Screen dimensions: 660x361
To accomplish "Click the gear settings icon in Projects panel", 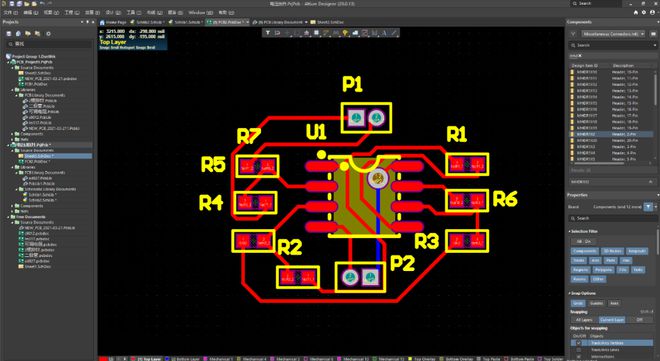I will pyautogui.click(x=48, y=34).
